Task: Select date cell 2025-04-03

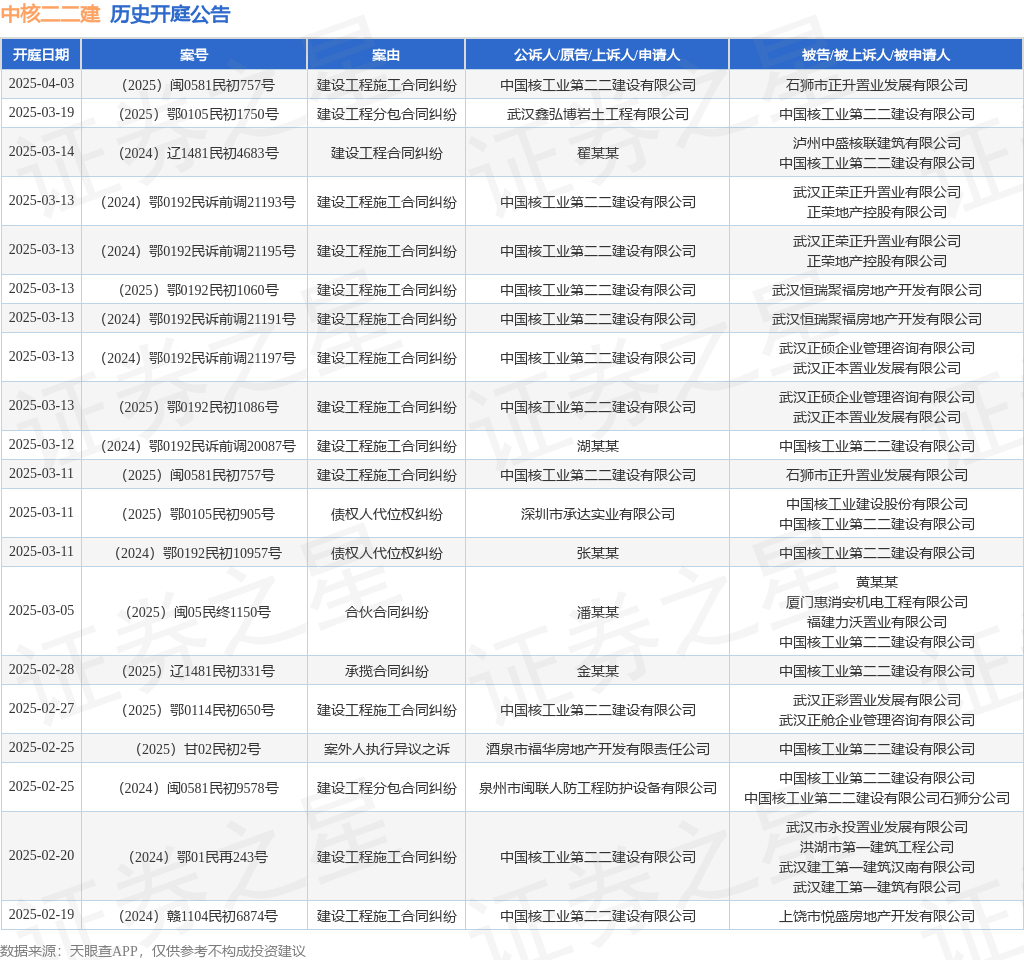Action: 41,84
